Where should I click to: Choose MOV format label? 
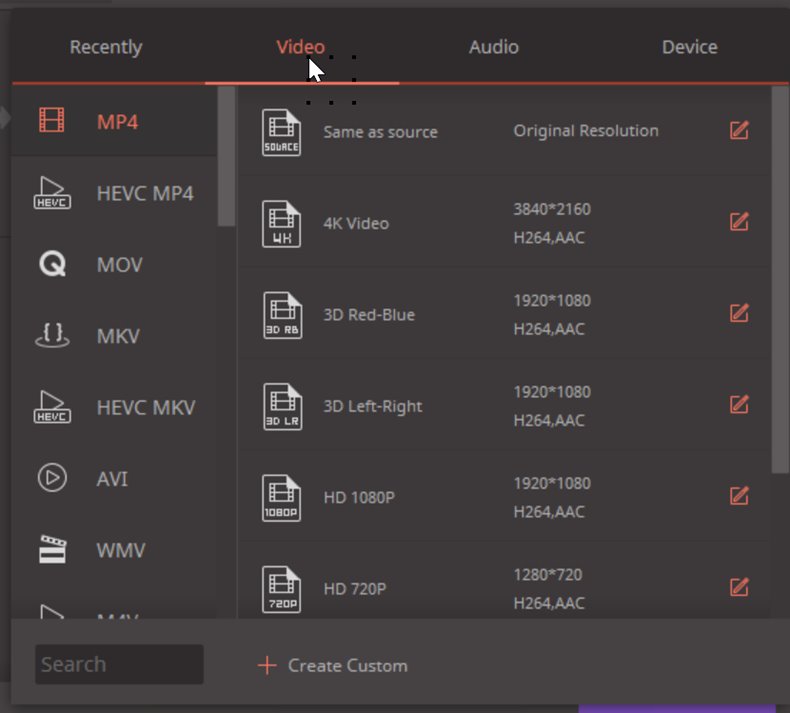tap(120, 265)
